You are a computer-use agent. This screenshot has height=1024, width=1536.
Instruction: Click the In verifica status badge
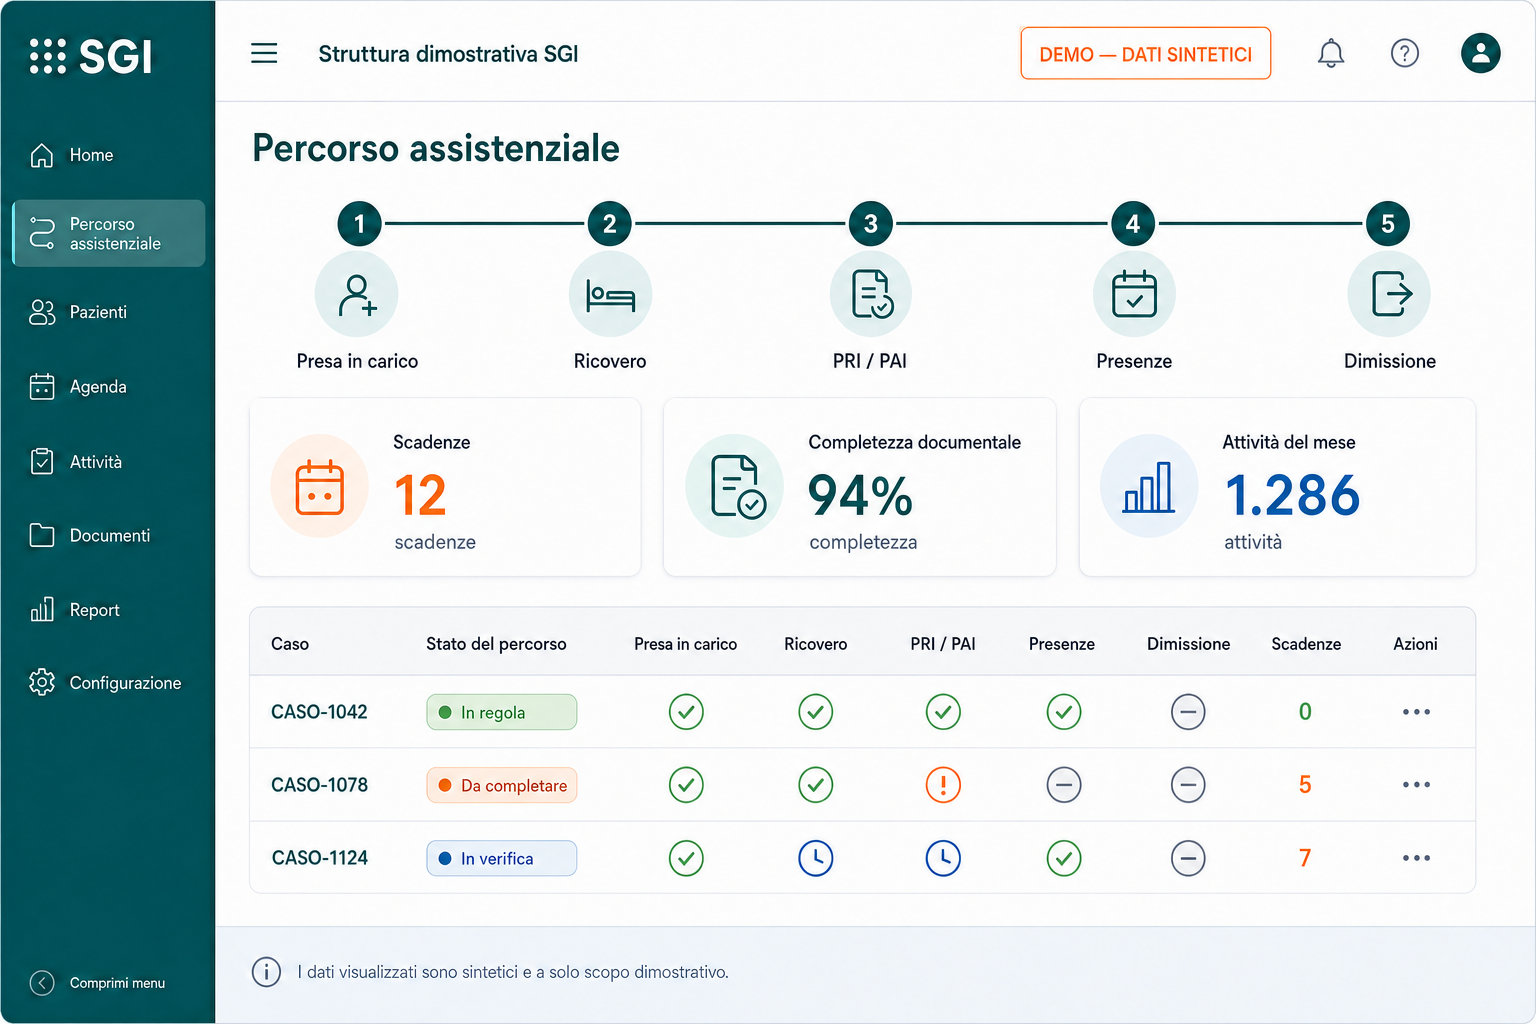(501, 858)
